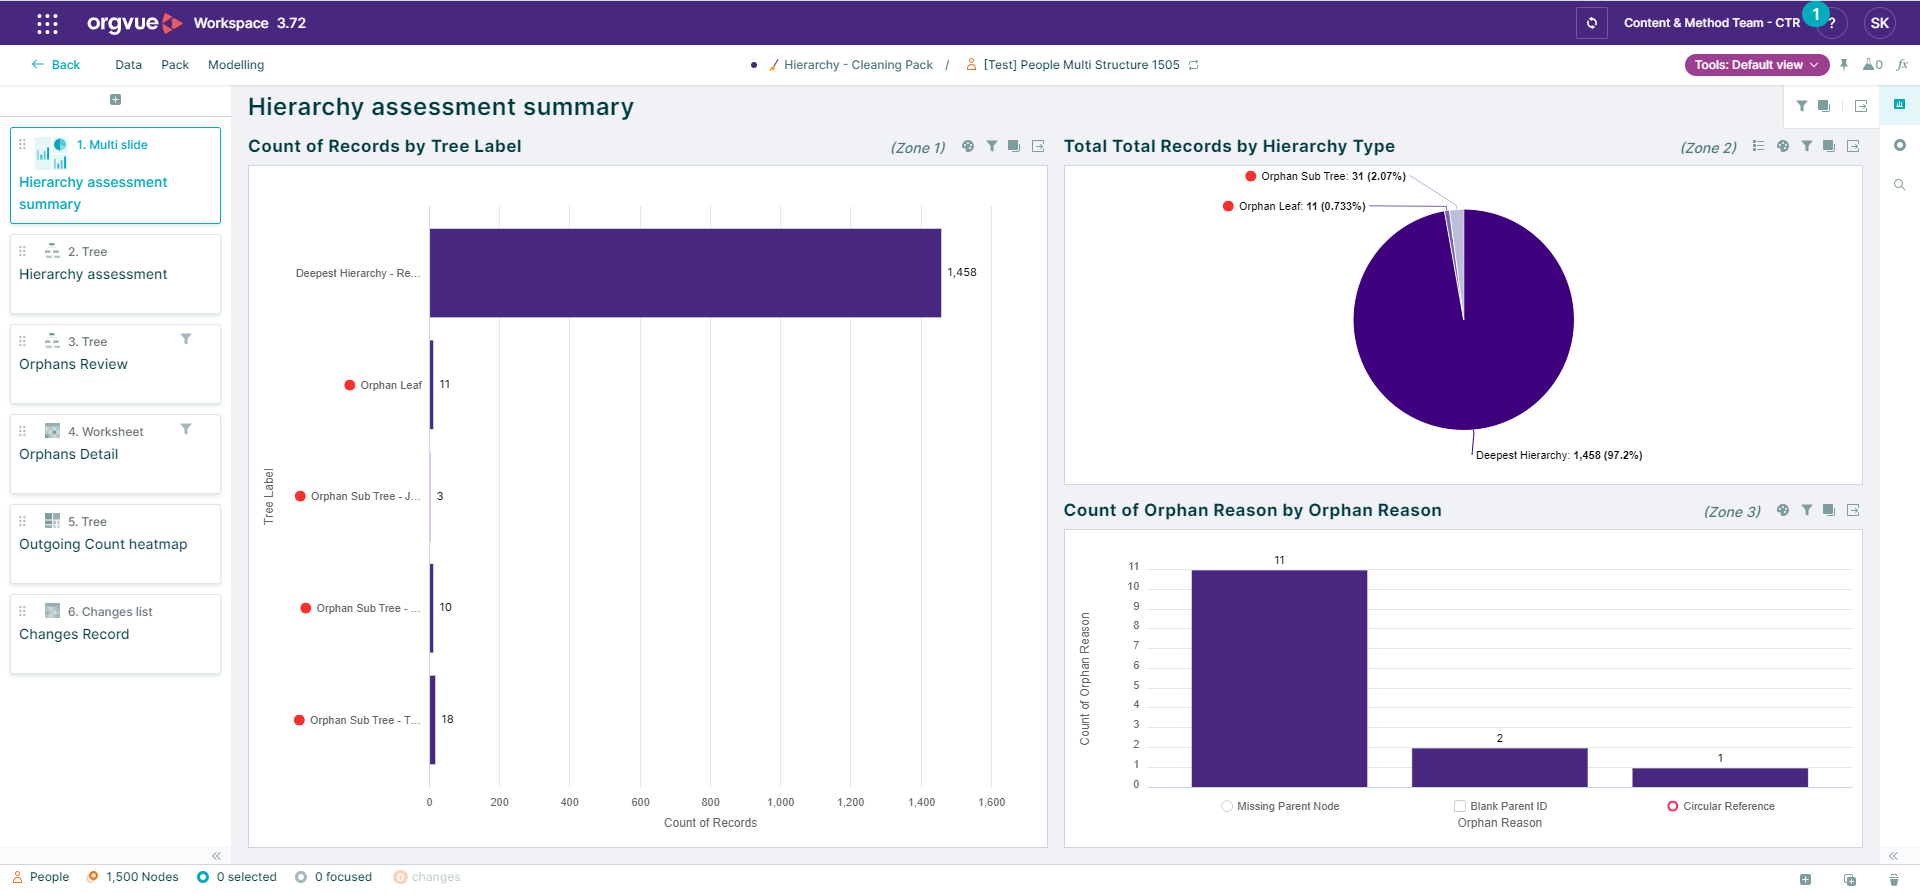Open the app launcher grid icon
Screen dimensions: 1920x893
47,23
